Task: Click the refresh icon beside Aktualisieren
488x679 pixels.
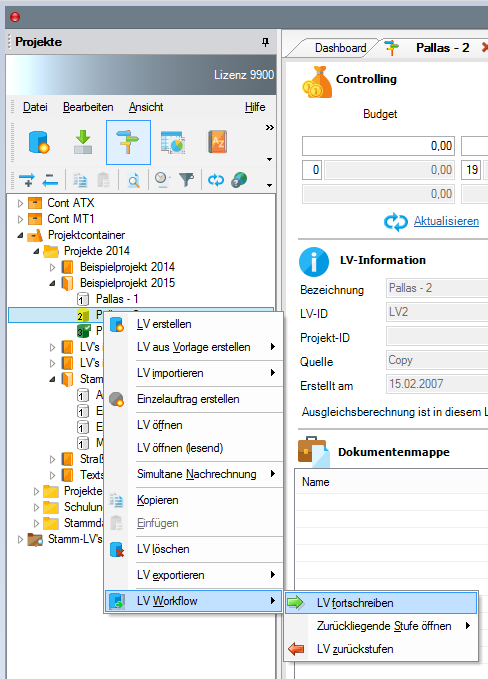Action: click(x=396, y=222)
